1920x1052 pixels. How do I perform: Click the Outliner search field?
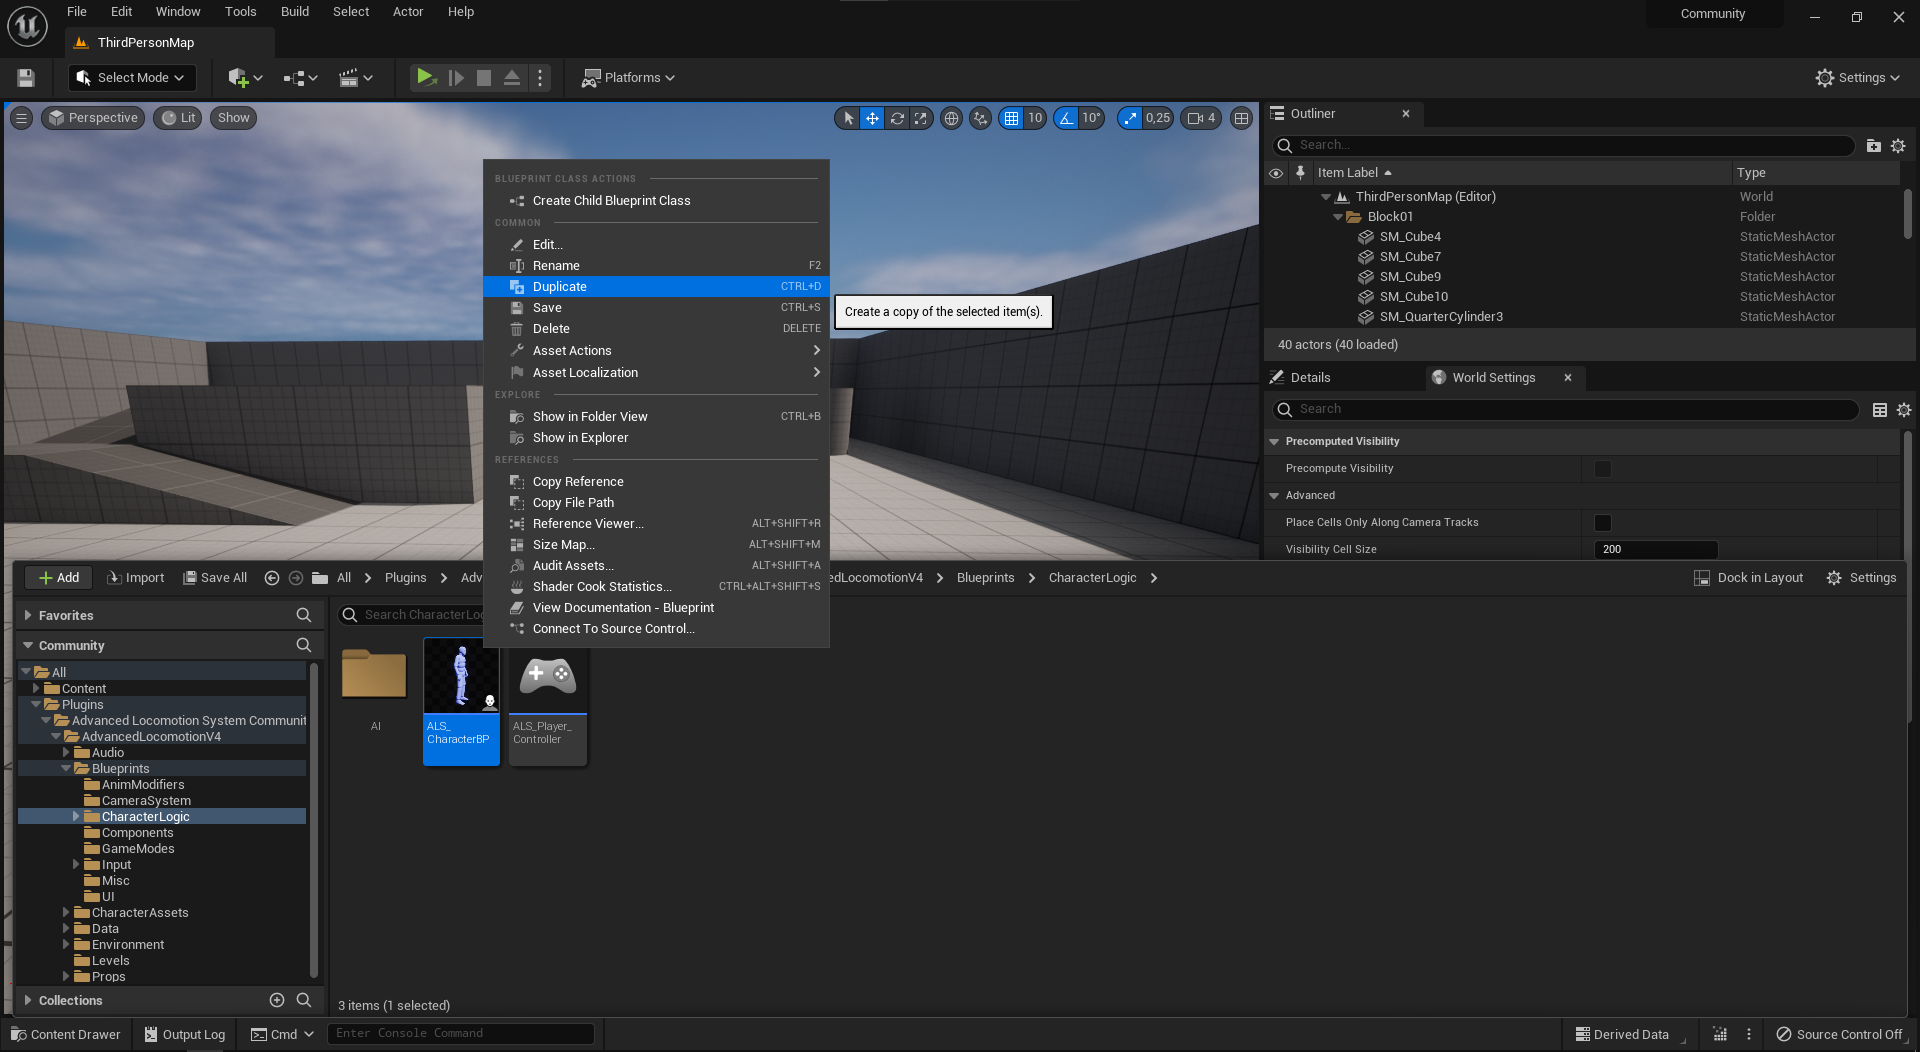1564,146
